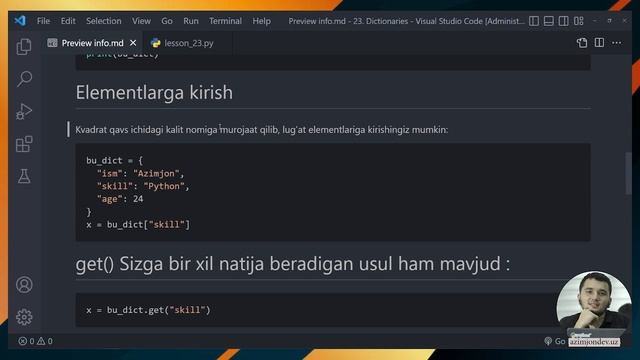The image size is (640, 360).
Task: Open More Actions ellipsis menu
Action: (616, 43)
